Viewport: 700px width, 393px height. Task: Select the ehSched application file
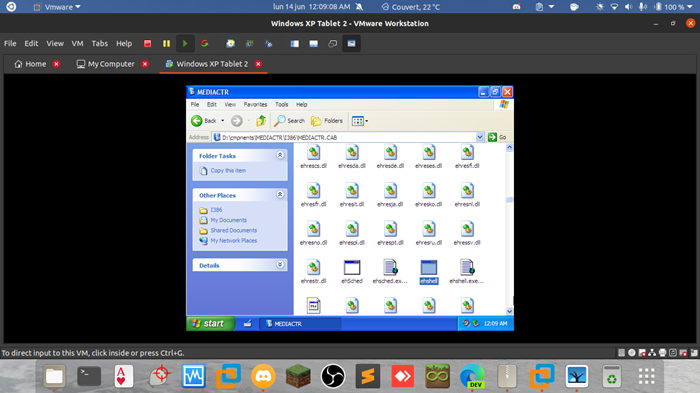click(352, 272)
